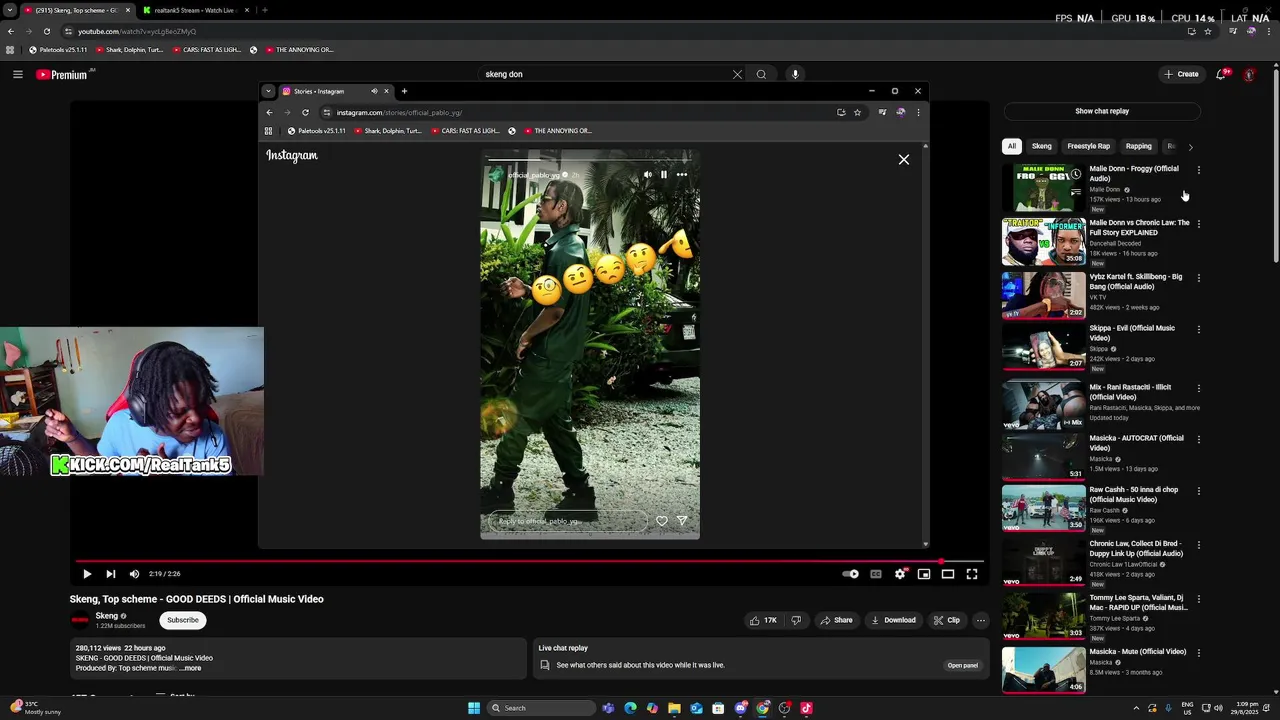The height and width of the screenshot is (720, 1280).
Task: Toggle theater mode on the player
Action: coord(948,574)
